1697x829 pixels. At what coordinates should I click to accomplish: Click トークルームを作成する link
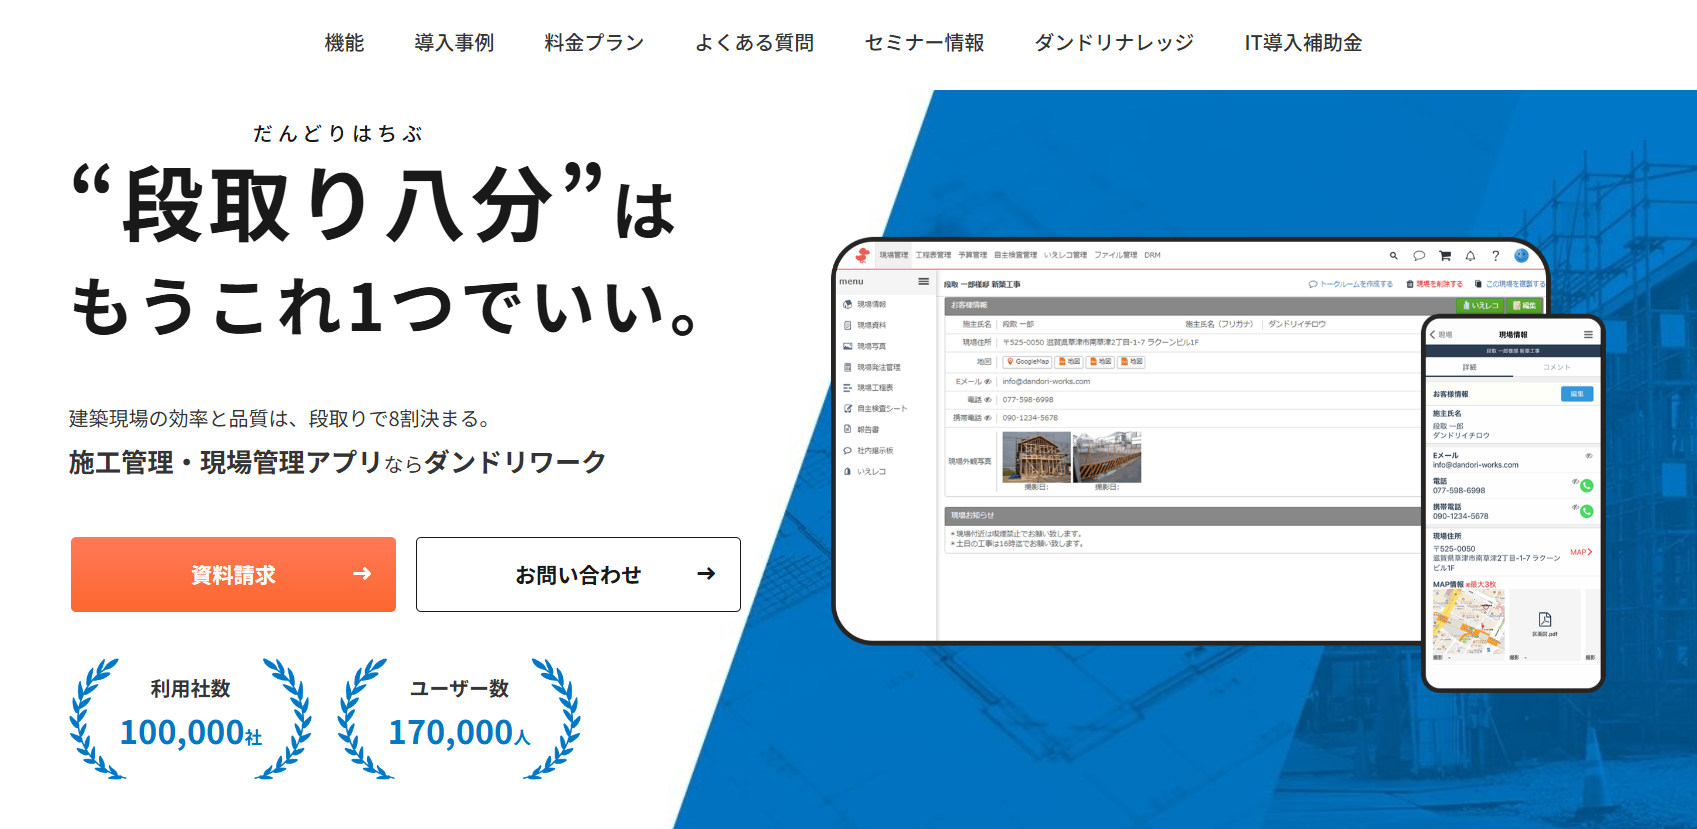(1351, 284)
